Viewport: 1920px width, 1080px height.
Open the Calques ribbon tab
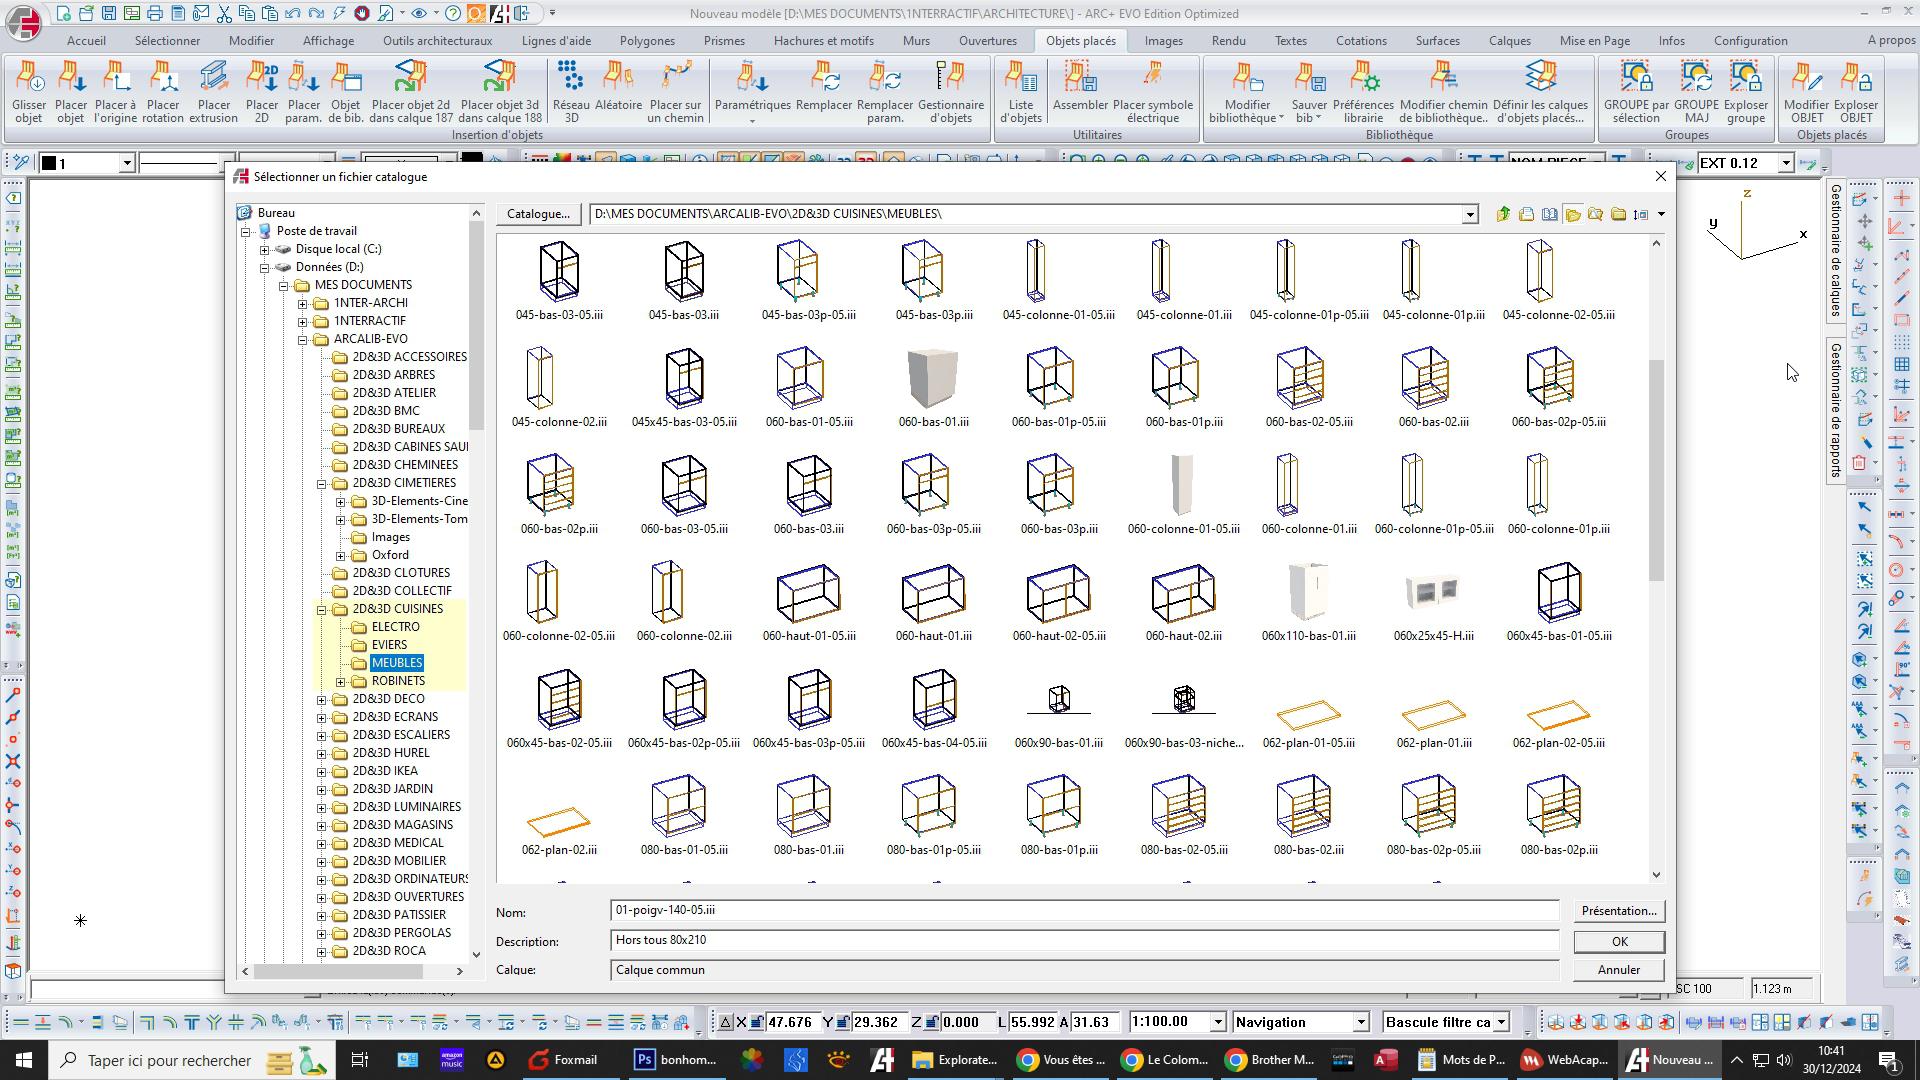coord(1508,41)
